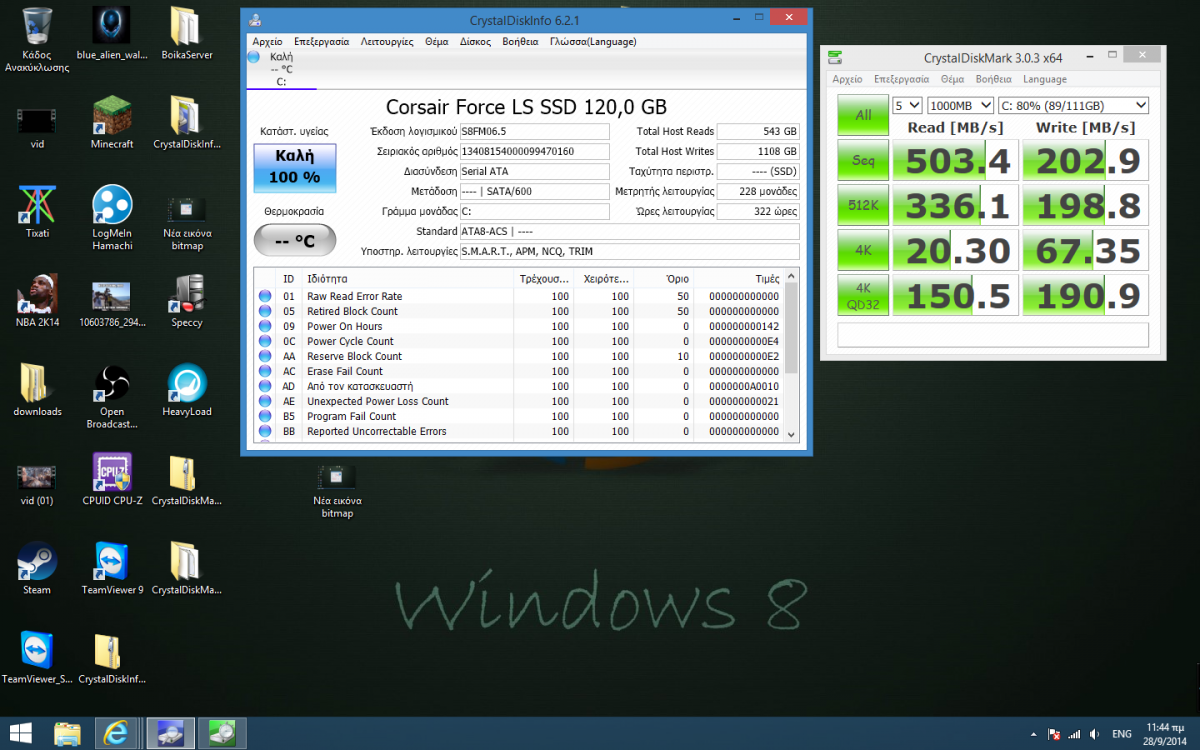Launch the Minecraft desktop shortcut
This screenshot has height=750, width=1200.
(111, 122)
